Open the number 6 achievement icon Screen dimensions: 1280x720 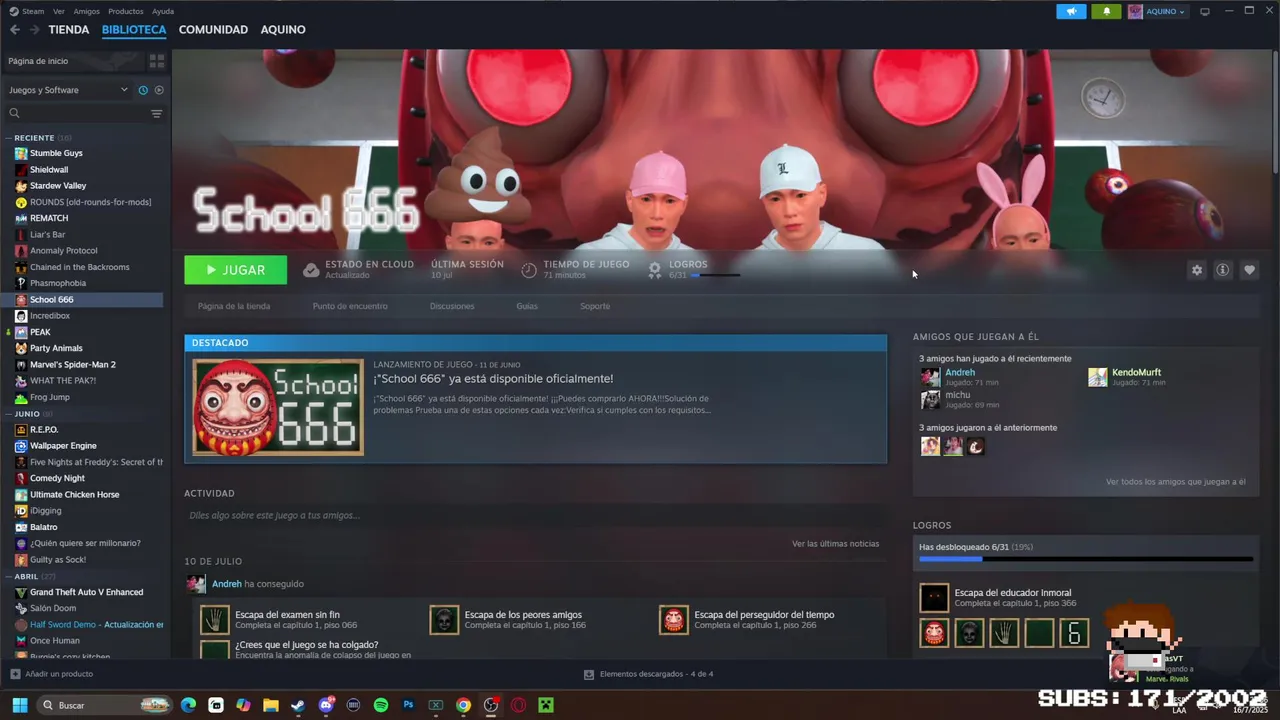1074,633
